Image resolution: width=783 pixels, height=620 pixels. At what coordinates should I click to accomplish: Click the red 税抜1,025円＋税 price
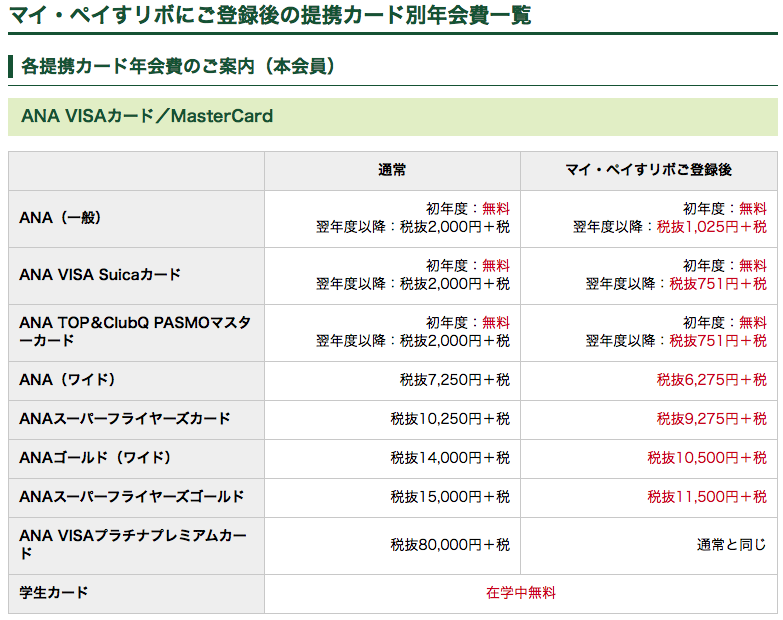tap(712, 227)
